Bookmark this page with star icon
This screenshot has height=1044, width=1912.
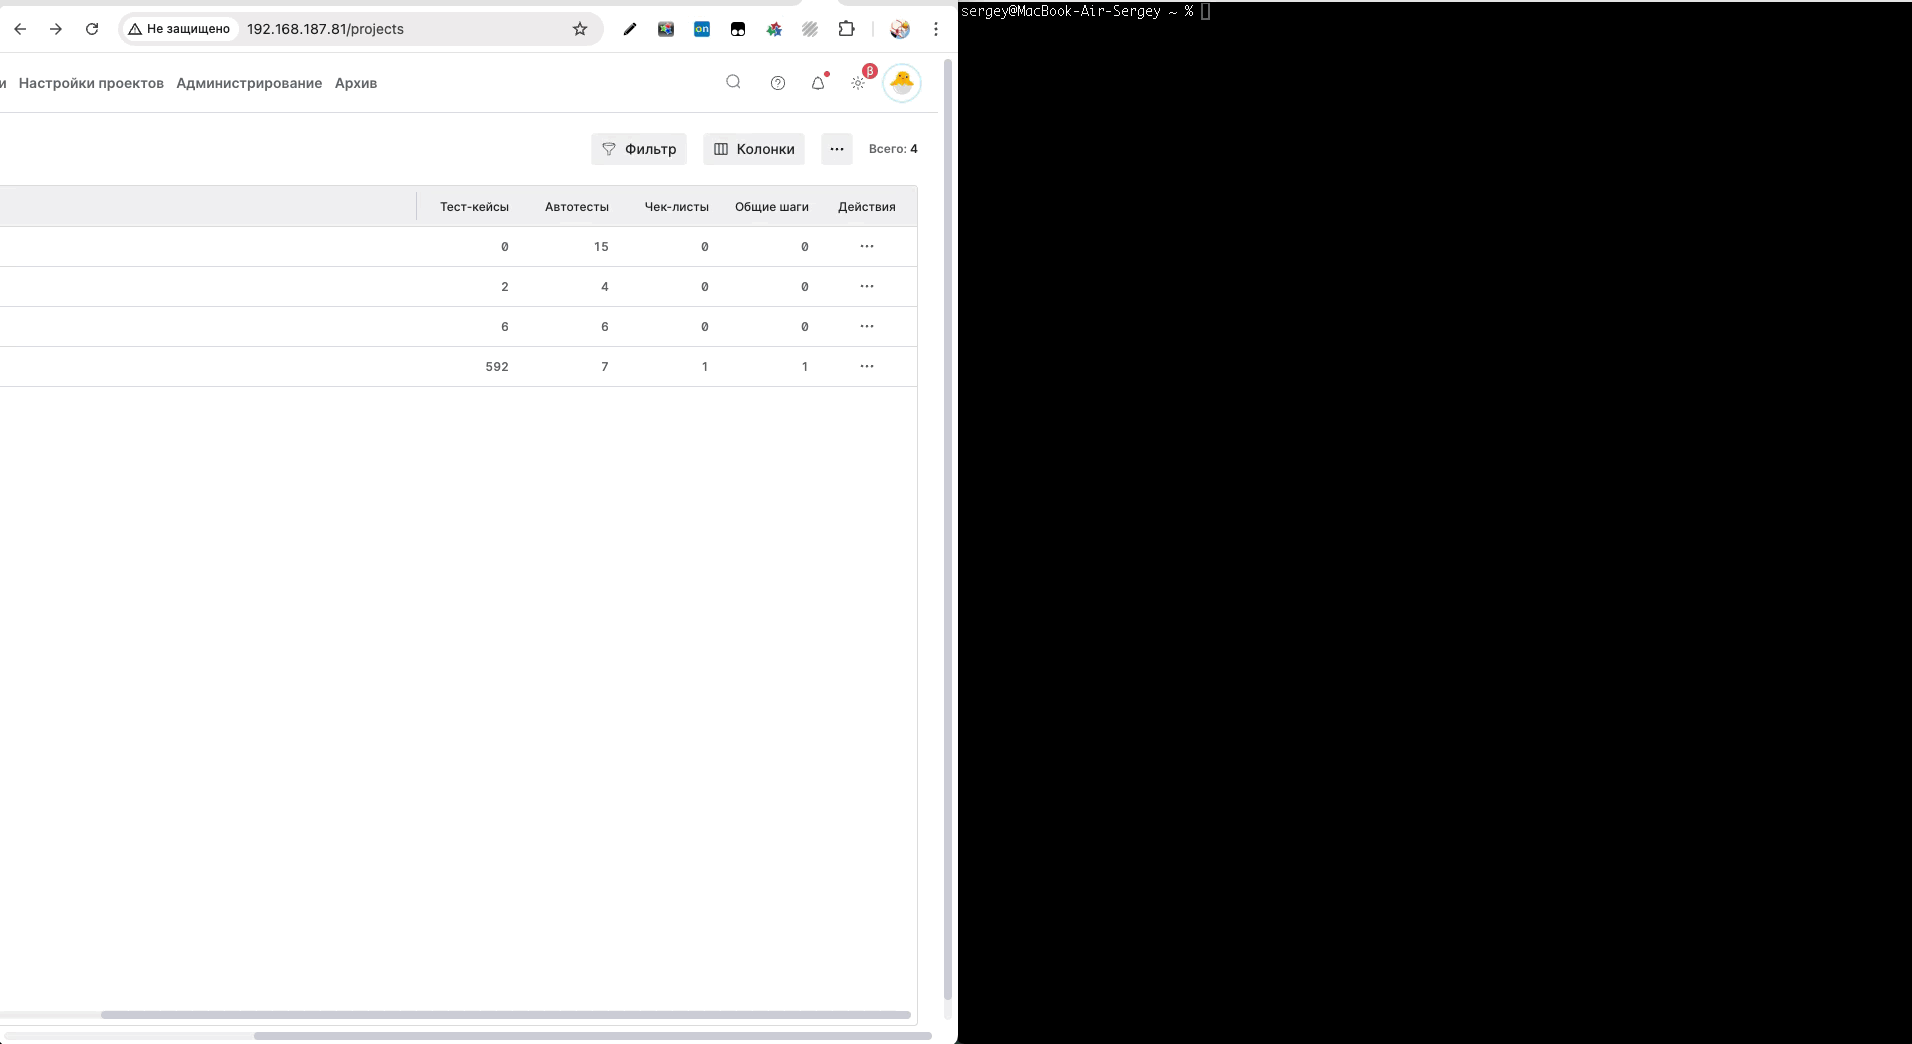pyautogui.click(x=580, y=29)
